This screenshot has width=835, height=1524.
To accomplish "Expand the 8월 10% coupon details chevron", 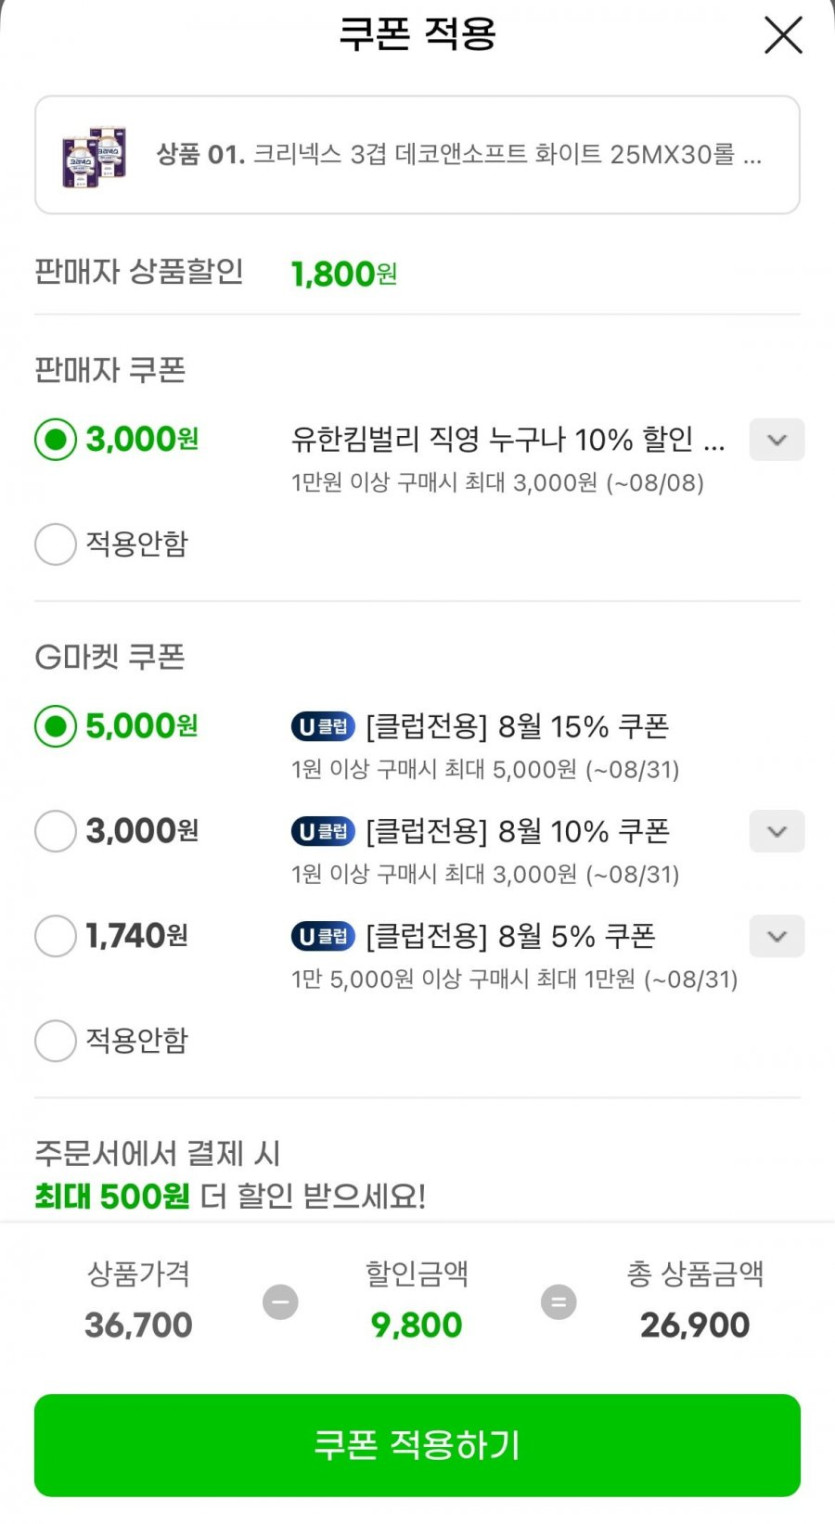I will pyautogui.click(x=776, y=831).
